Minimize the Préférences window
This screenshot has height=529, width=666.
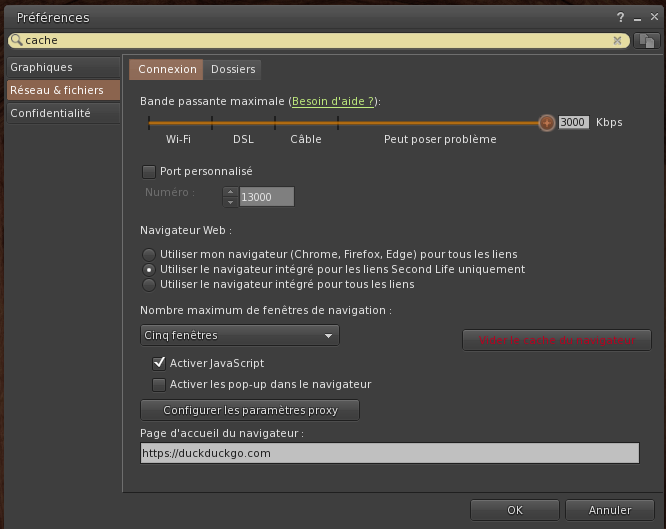coord(638,18)
